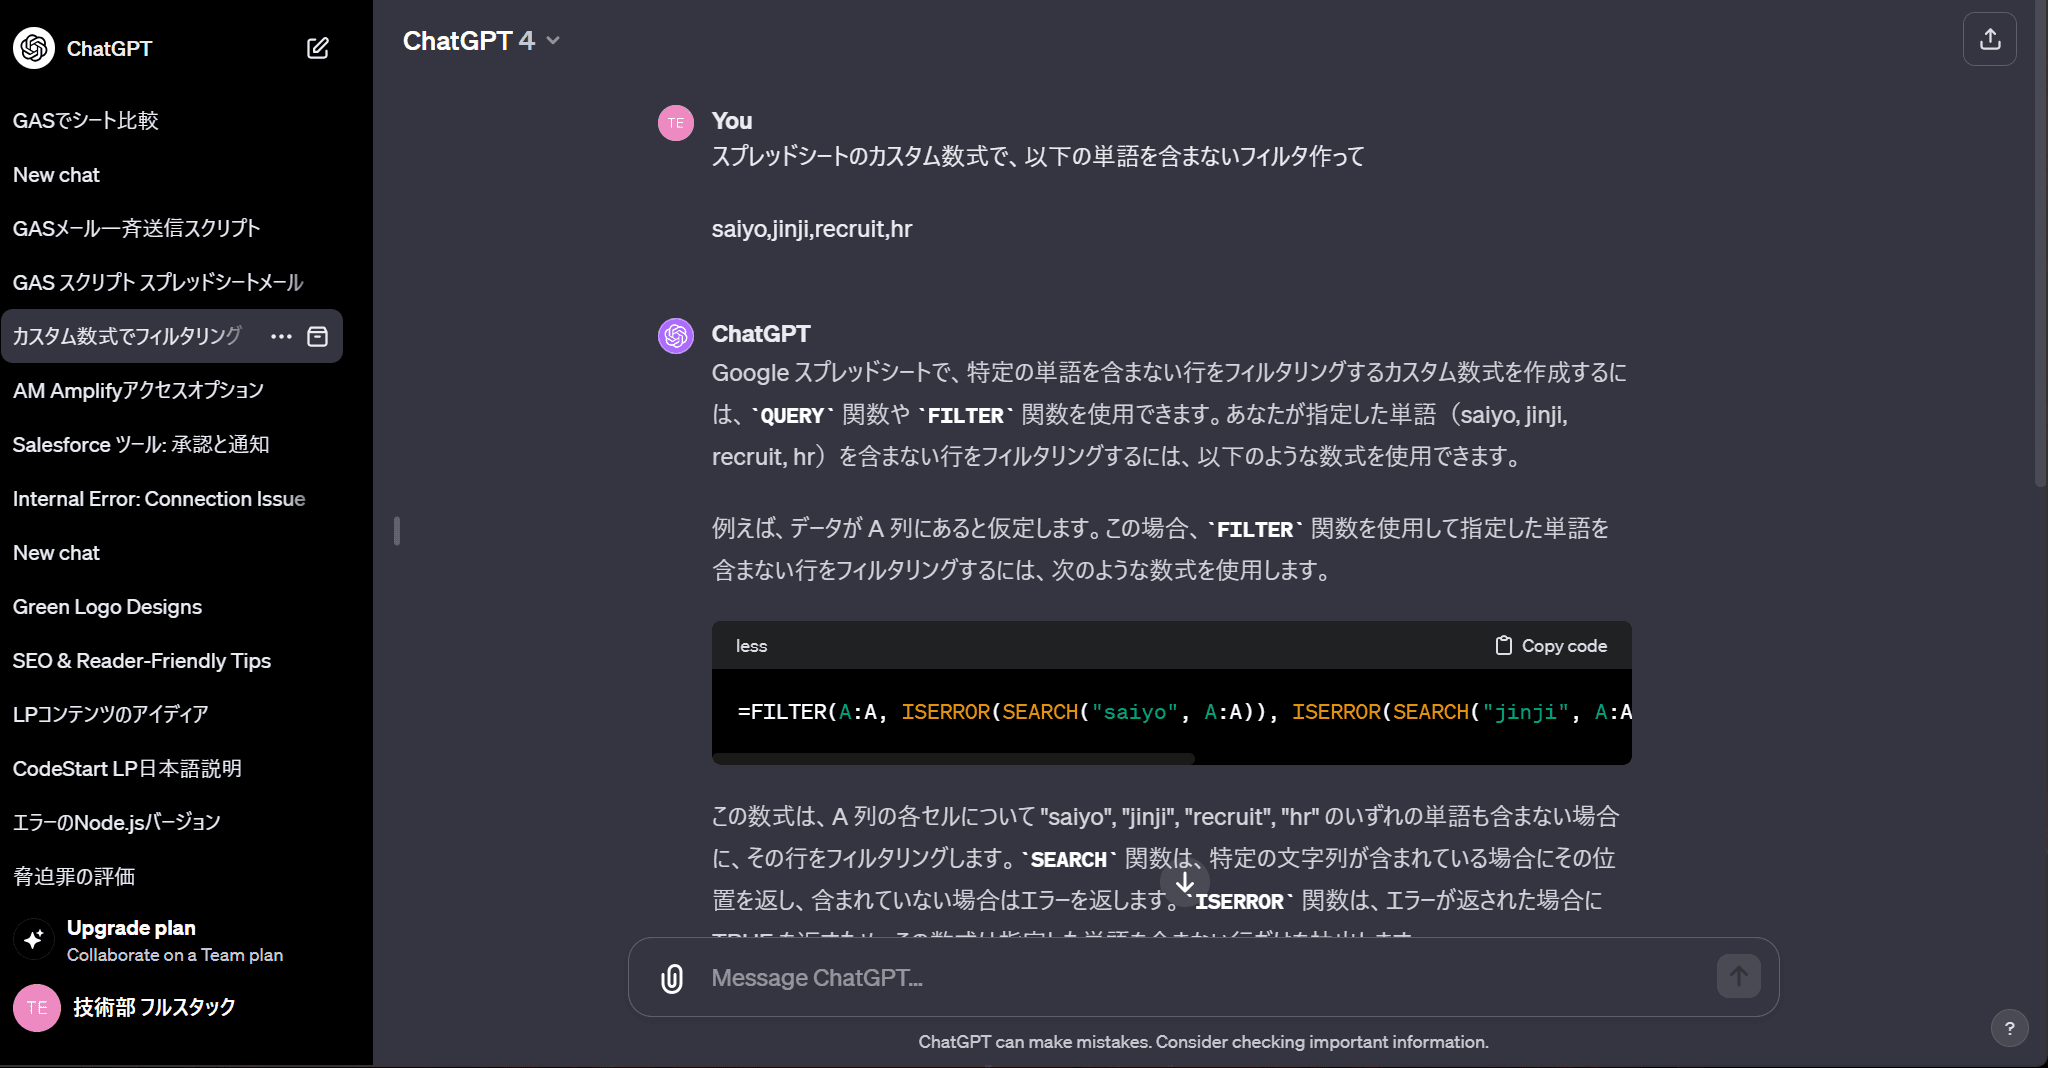Collapse the sidebar using the handle
This screenshot has height=1068, width=2048.
tap(397, 531)
